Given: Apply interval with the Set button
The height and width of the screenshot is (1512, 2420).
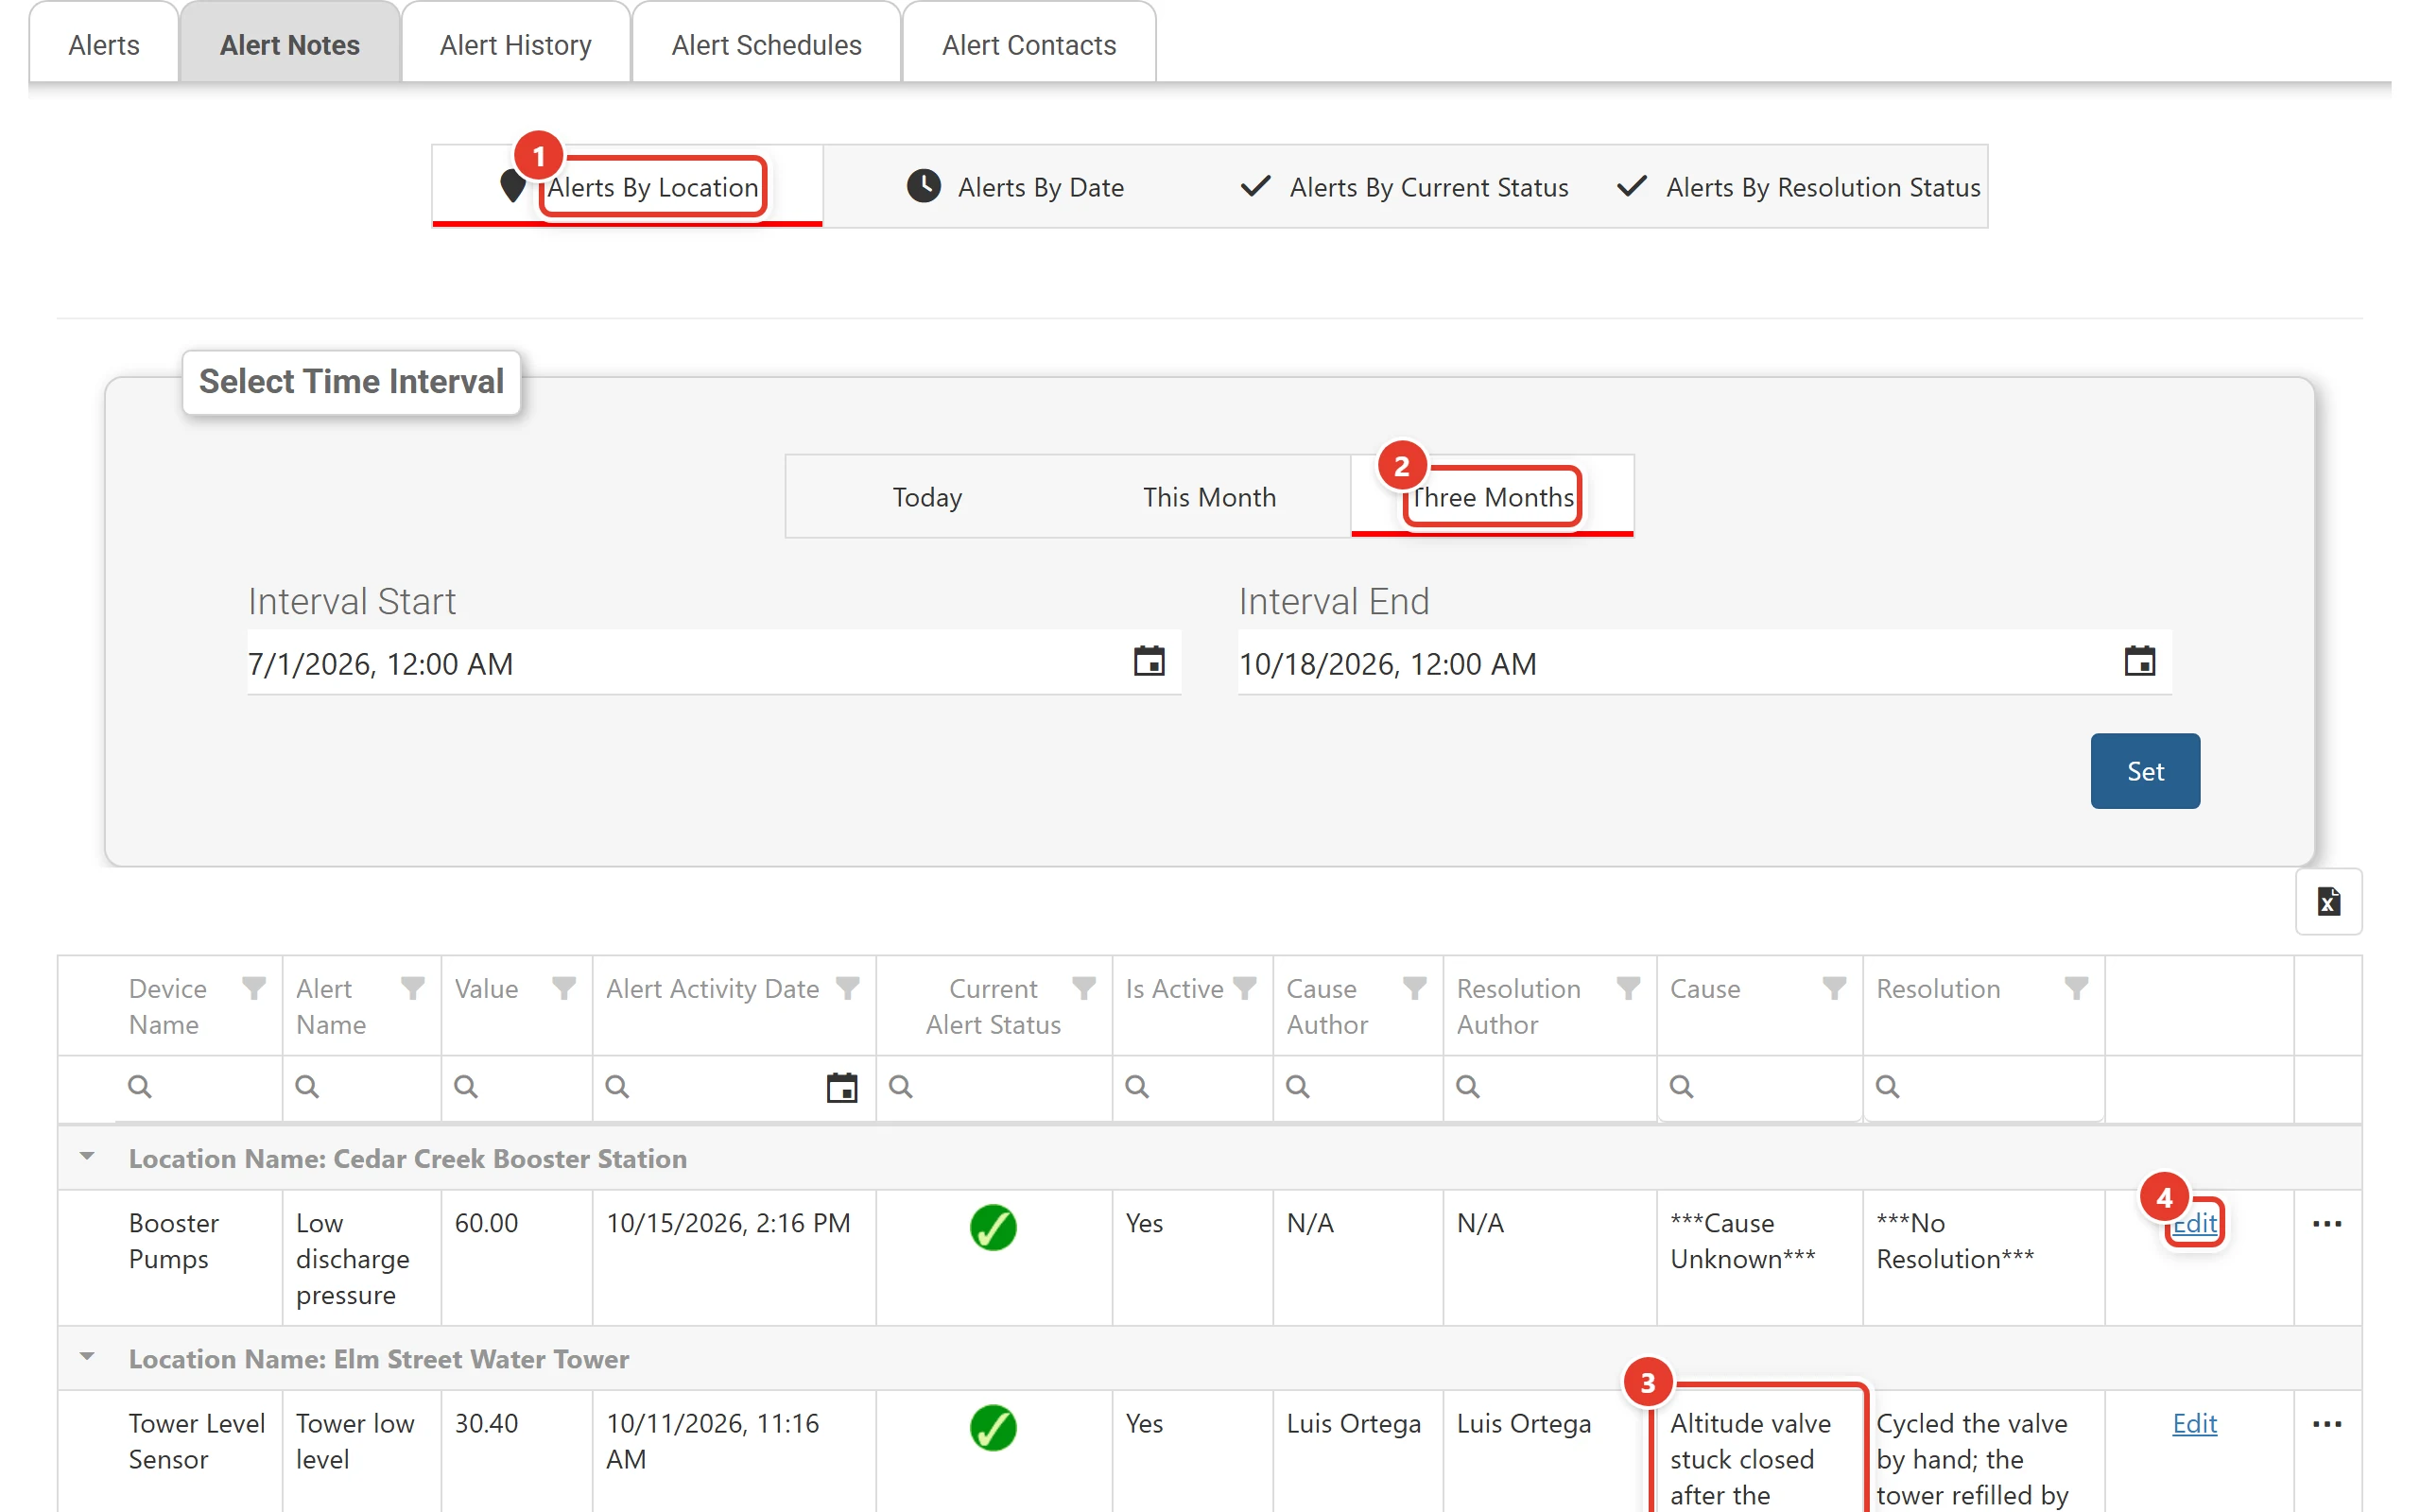Looking at the screenshot, I should point(2145,771).
